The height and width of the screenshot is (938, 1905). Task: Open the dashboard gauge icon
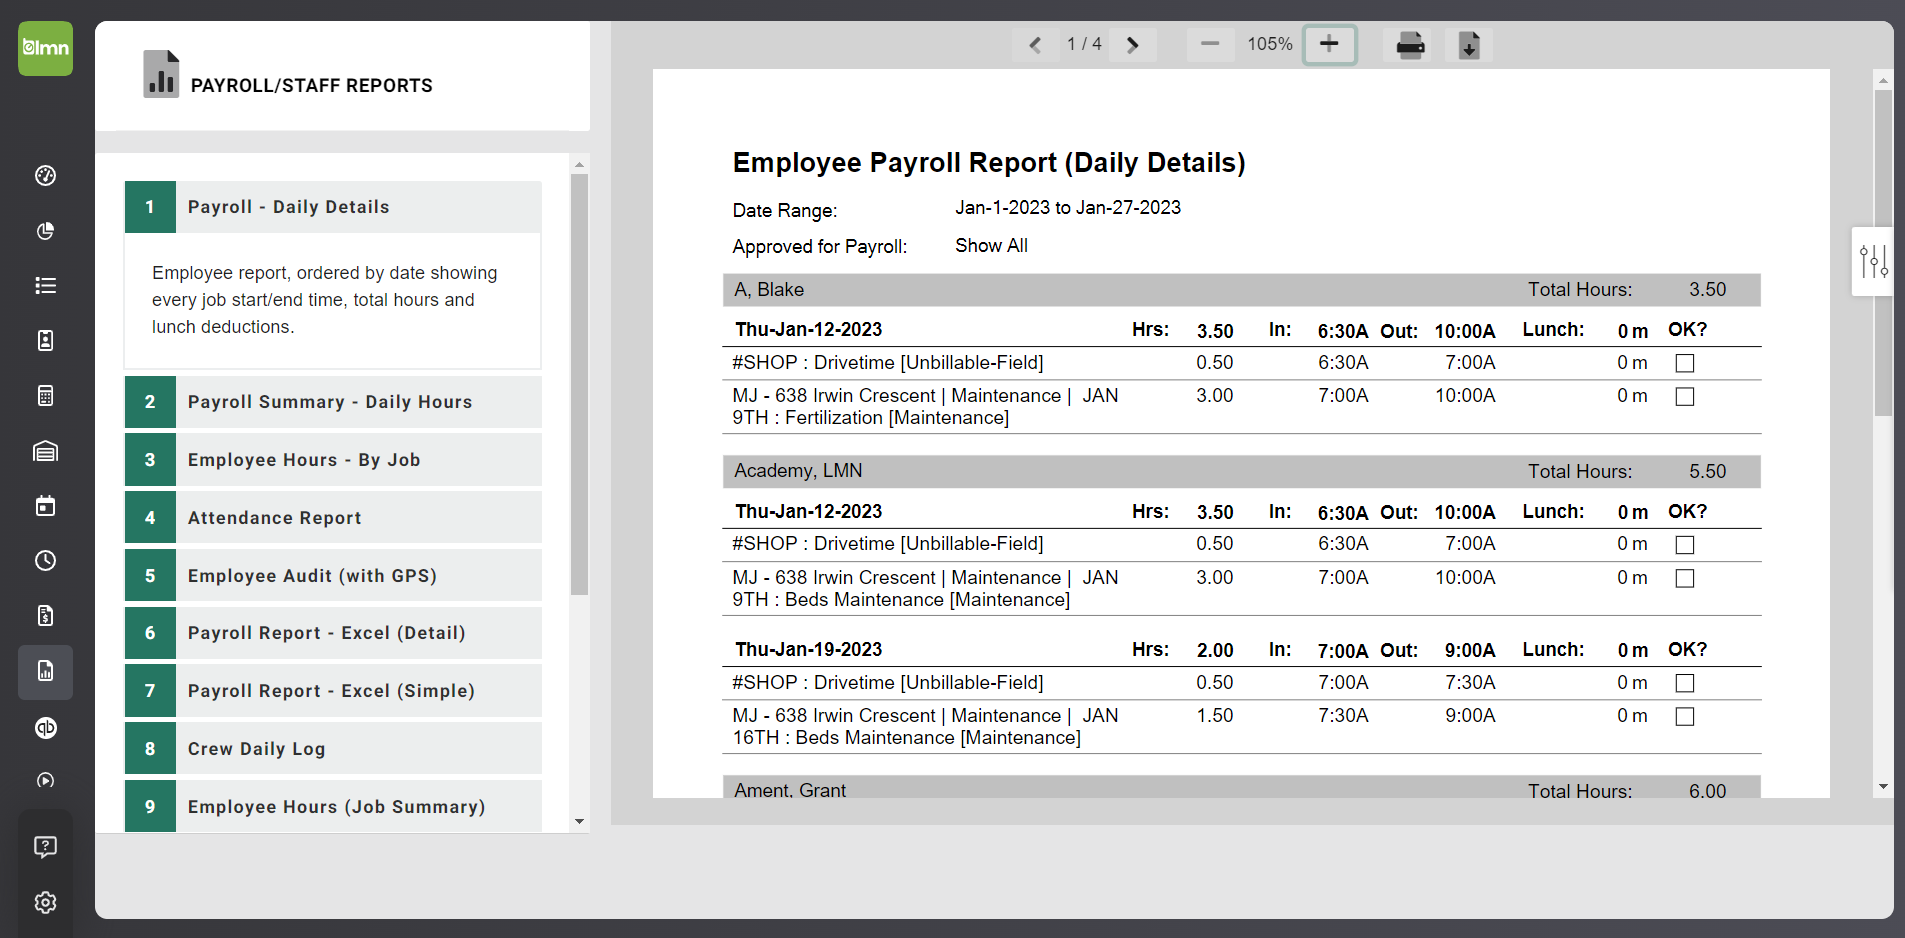[x=45, y=176]
